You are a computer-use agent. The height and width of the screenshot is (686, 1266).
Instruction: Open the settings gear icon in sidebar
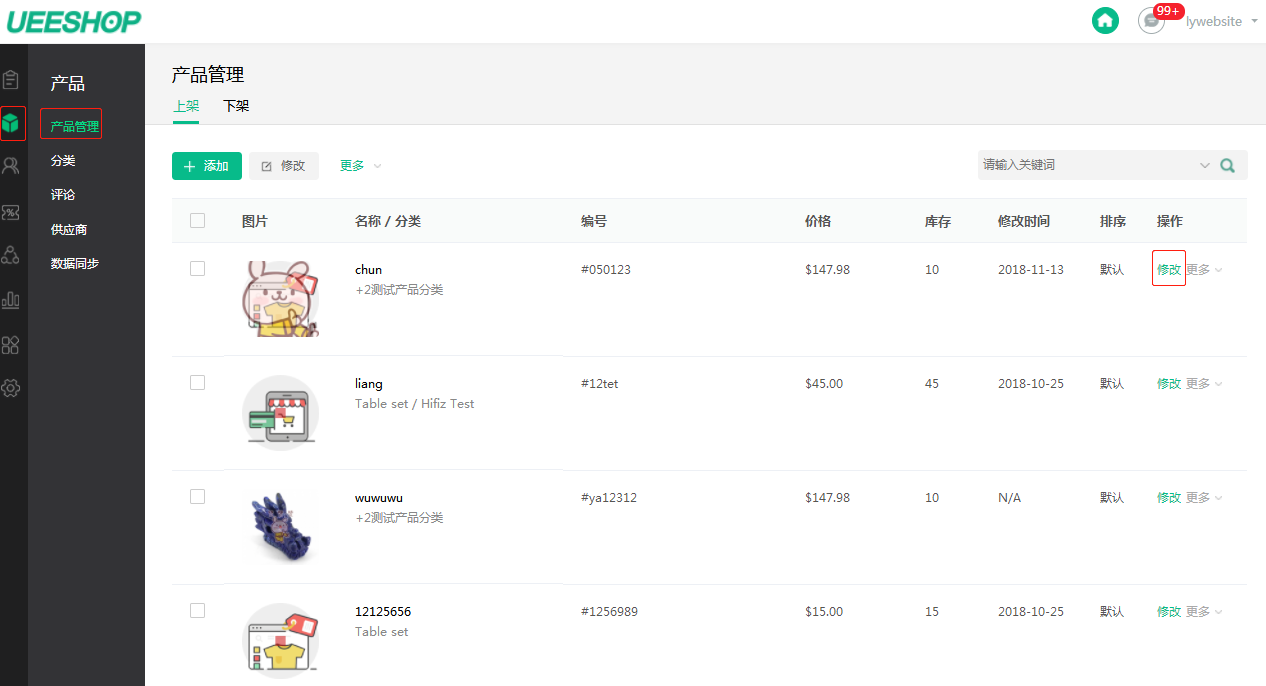coord(11,388)
